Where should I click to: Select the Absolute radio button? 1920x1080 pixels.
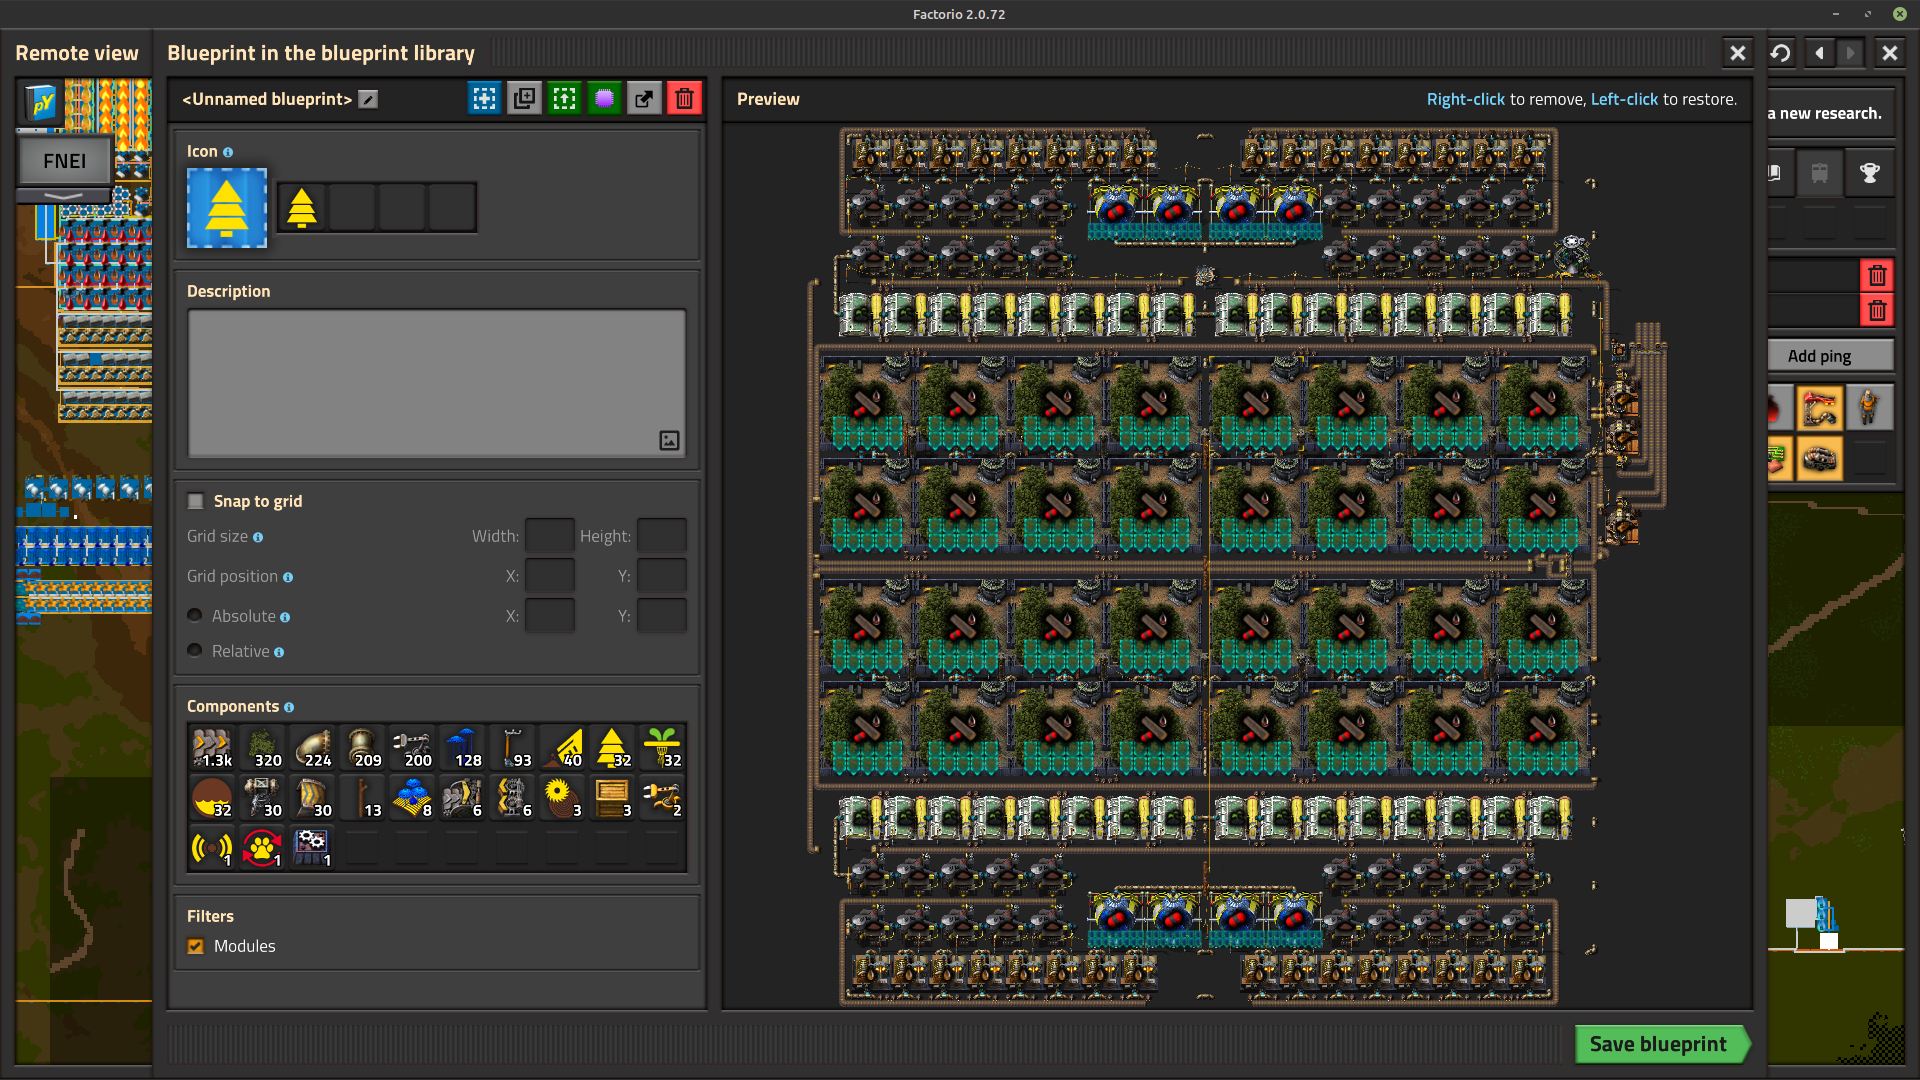click(195, 615)
